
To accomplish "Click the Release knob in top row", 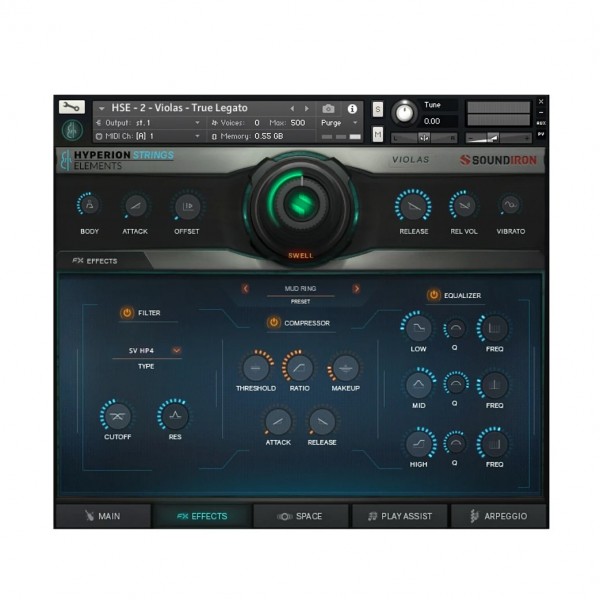I will [x=413, y=207].
